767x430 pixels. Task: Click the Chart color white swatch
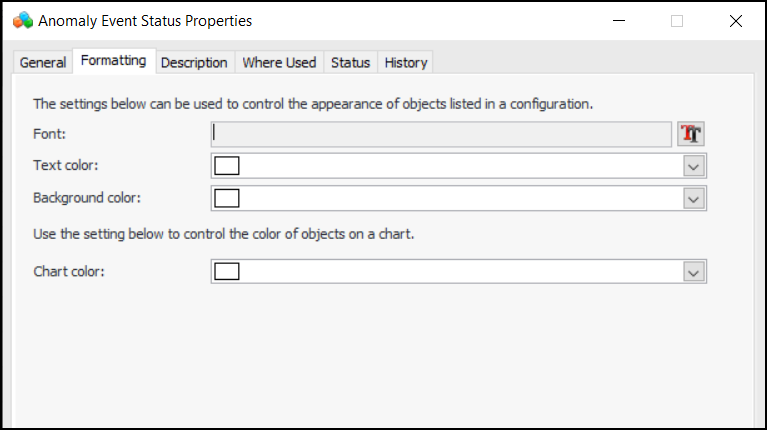[x=227, y=271]
